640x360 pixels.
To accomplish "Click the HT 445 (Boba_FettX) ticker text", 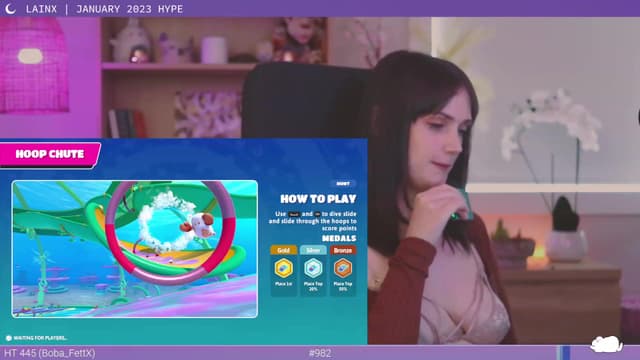I will click(49, 353).
